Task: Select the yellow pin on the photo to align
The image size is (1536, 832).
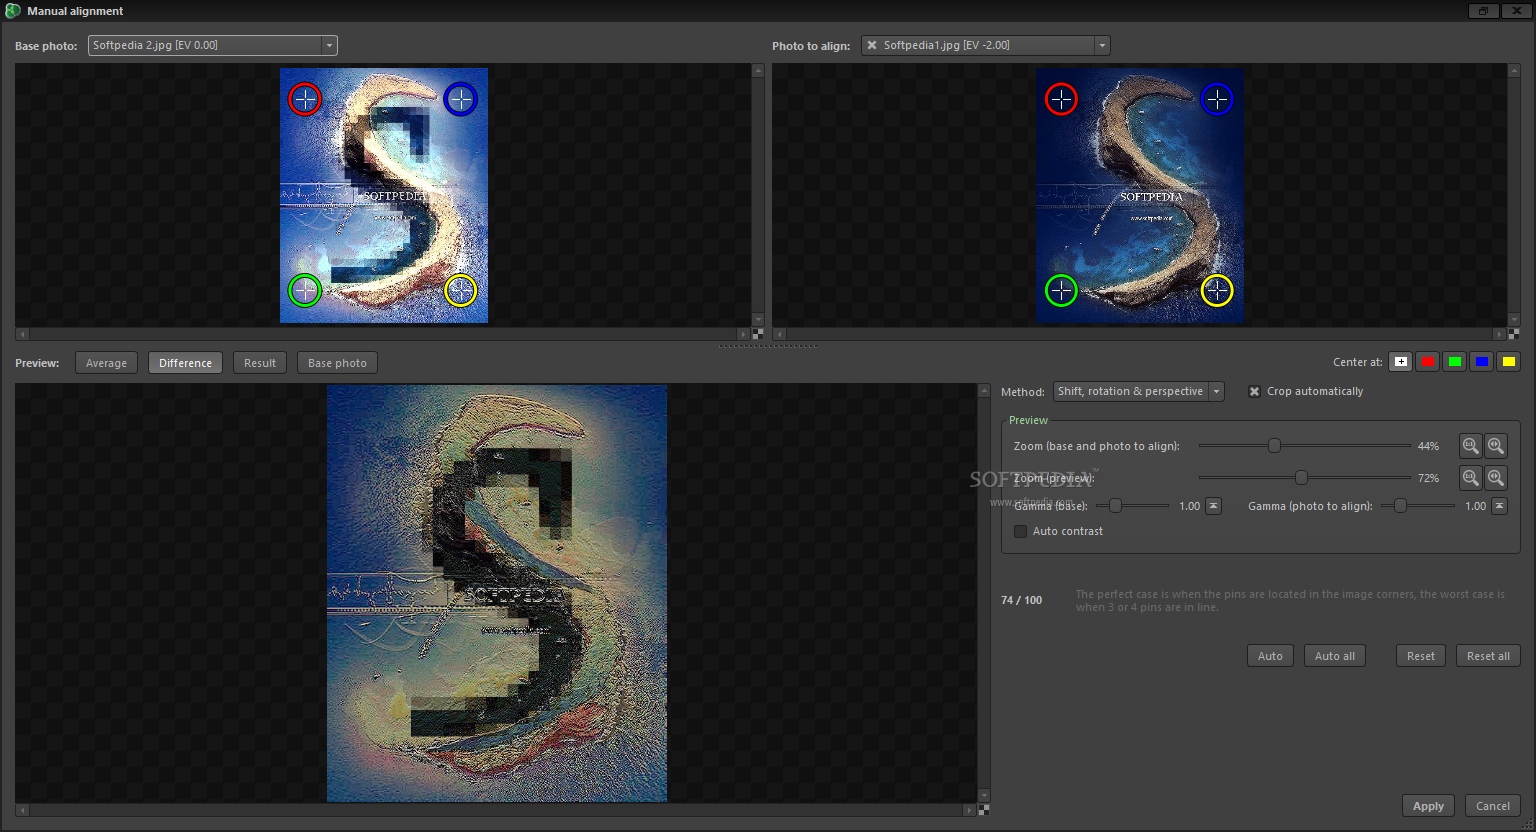Action: click(1217, 290)
